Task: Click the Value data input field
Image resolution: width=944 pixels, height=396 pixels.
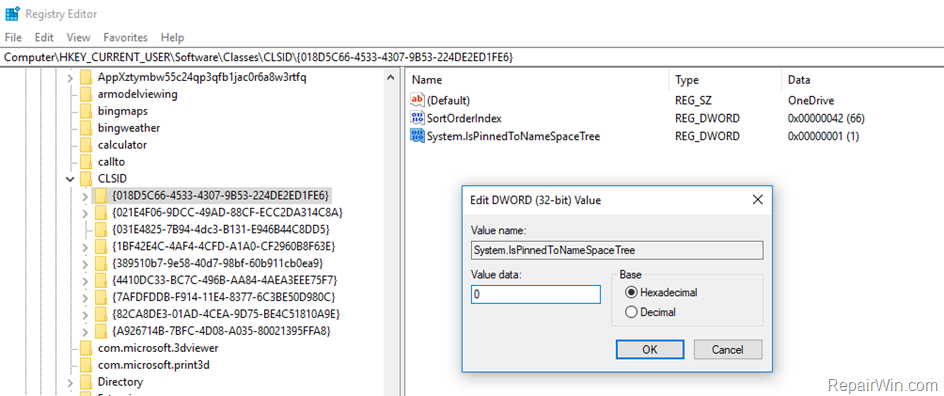Action: 536,294
